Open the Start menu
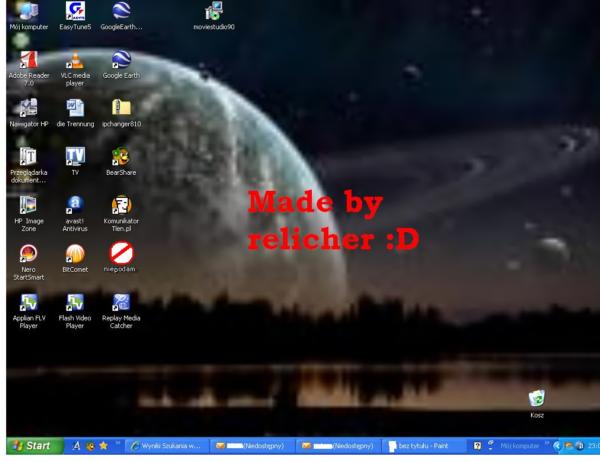The image size is (600, 462). tap(35, 446)
